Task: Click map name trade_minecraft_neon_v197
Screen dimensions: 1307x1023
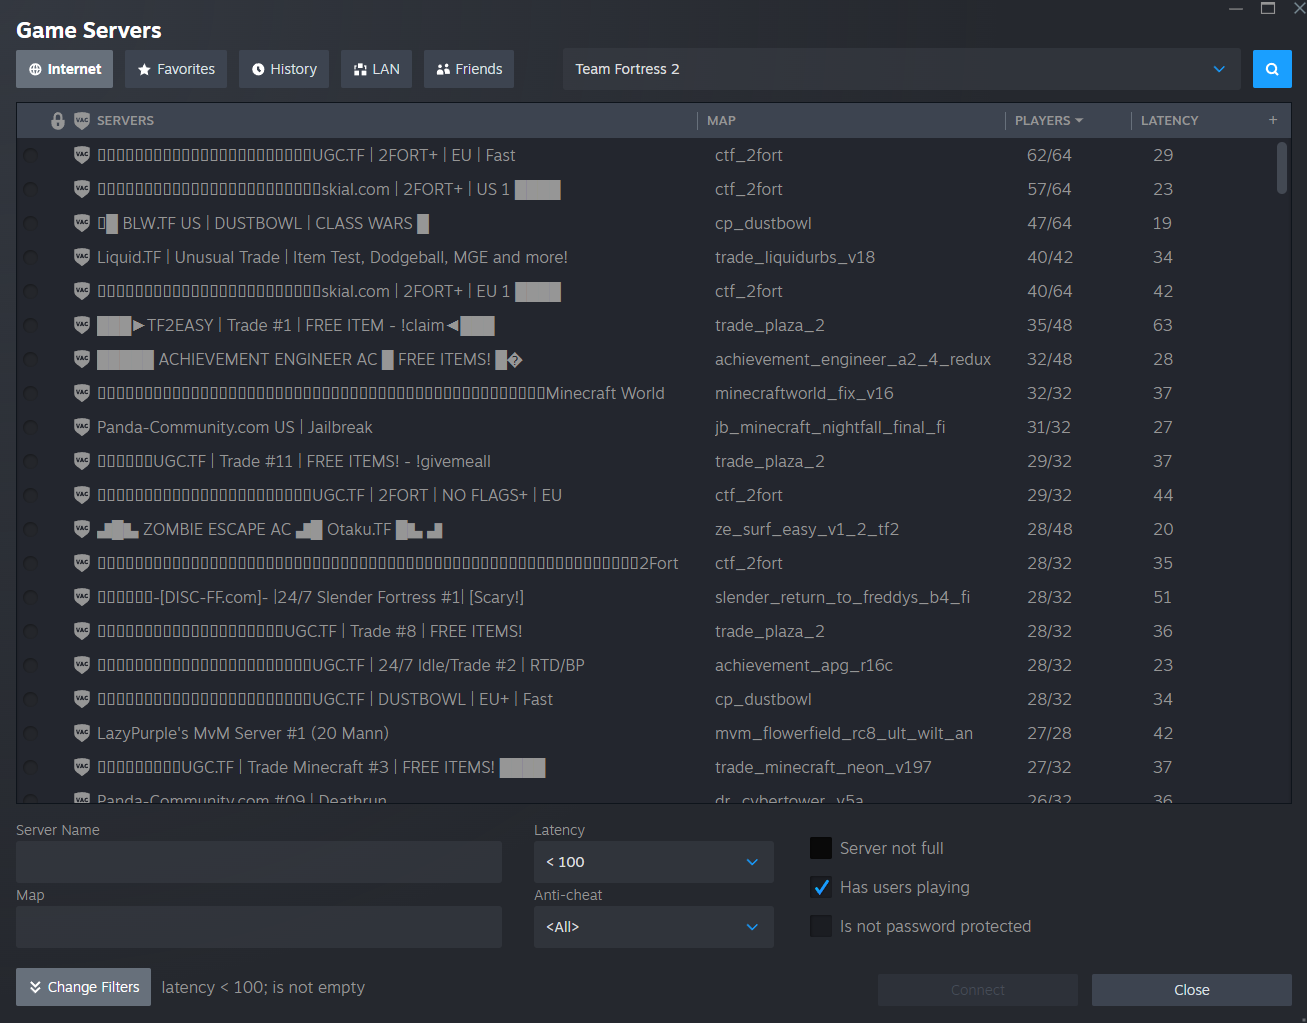Action: coord(823,767)
